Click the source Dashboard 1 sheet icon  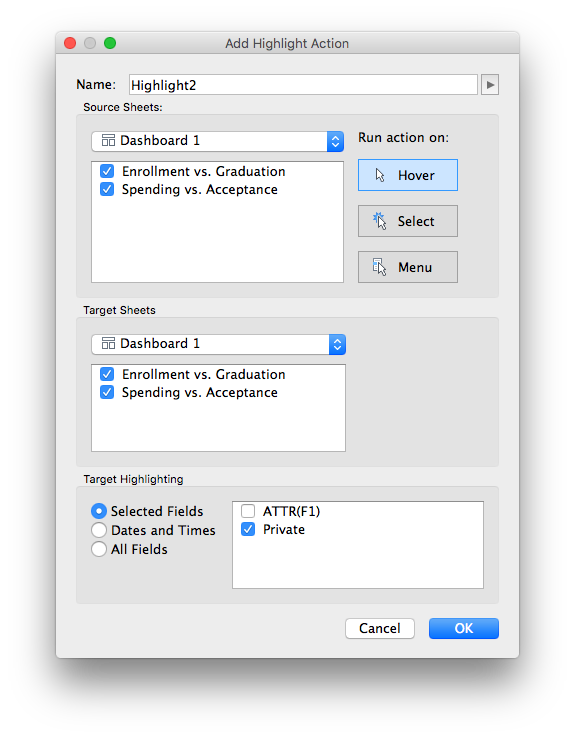[x=108, y=140]
